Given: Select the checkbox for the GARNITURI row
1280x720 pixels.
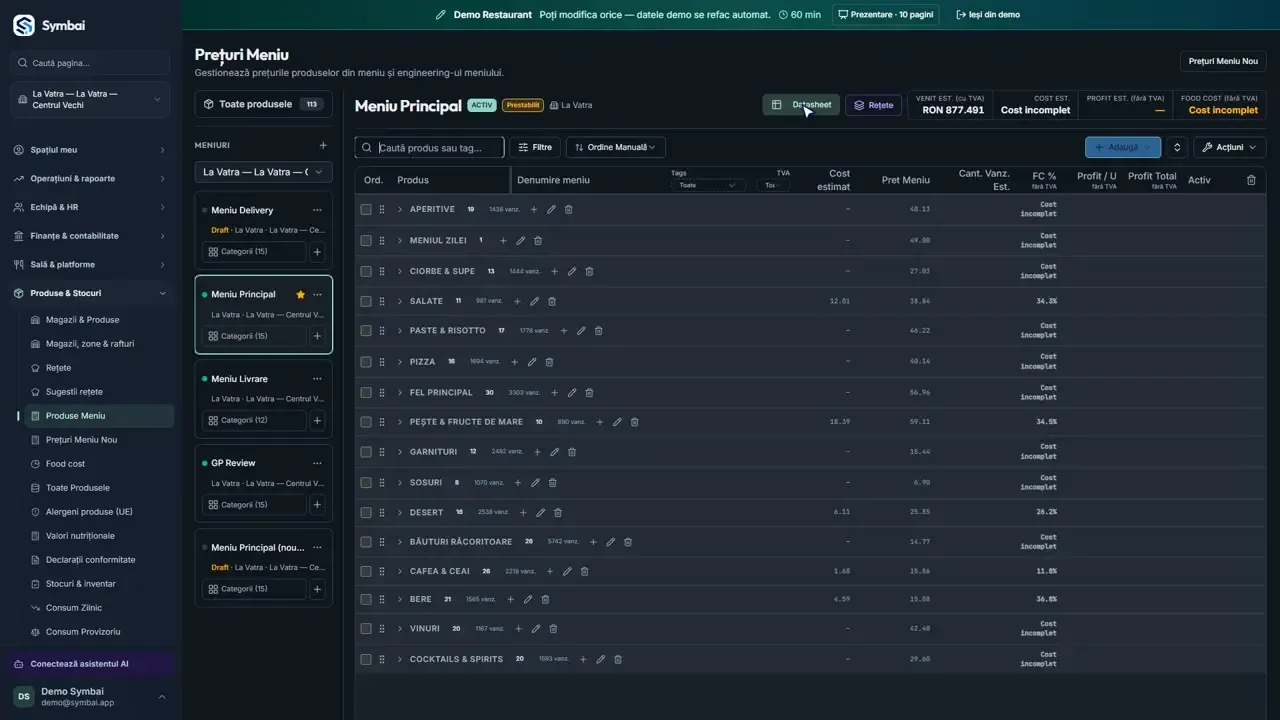Looking at the screenshot, I should pos(366,452).
